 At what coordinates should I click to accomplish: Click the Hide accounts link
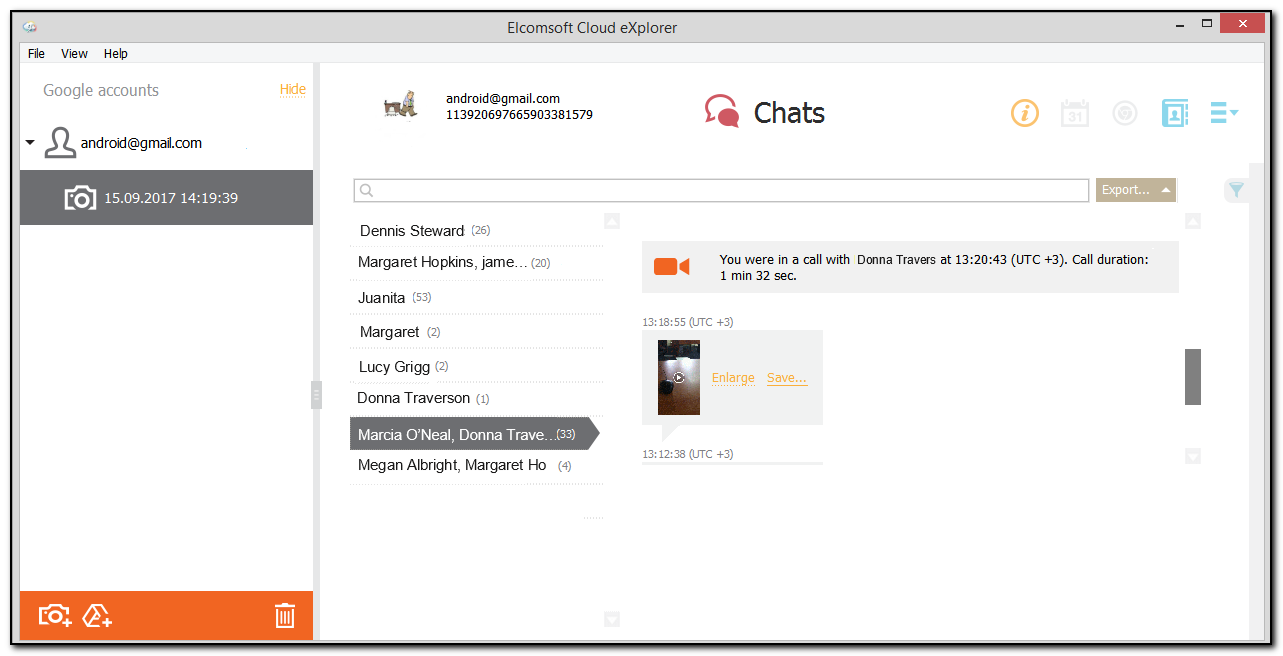coord(292,90)
